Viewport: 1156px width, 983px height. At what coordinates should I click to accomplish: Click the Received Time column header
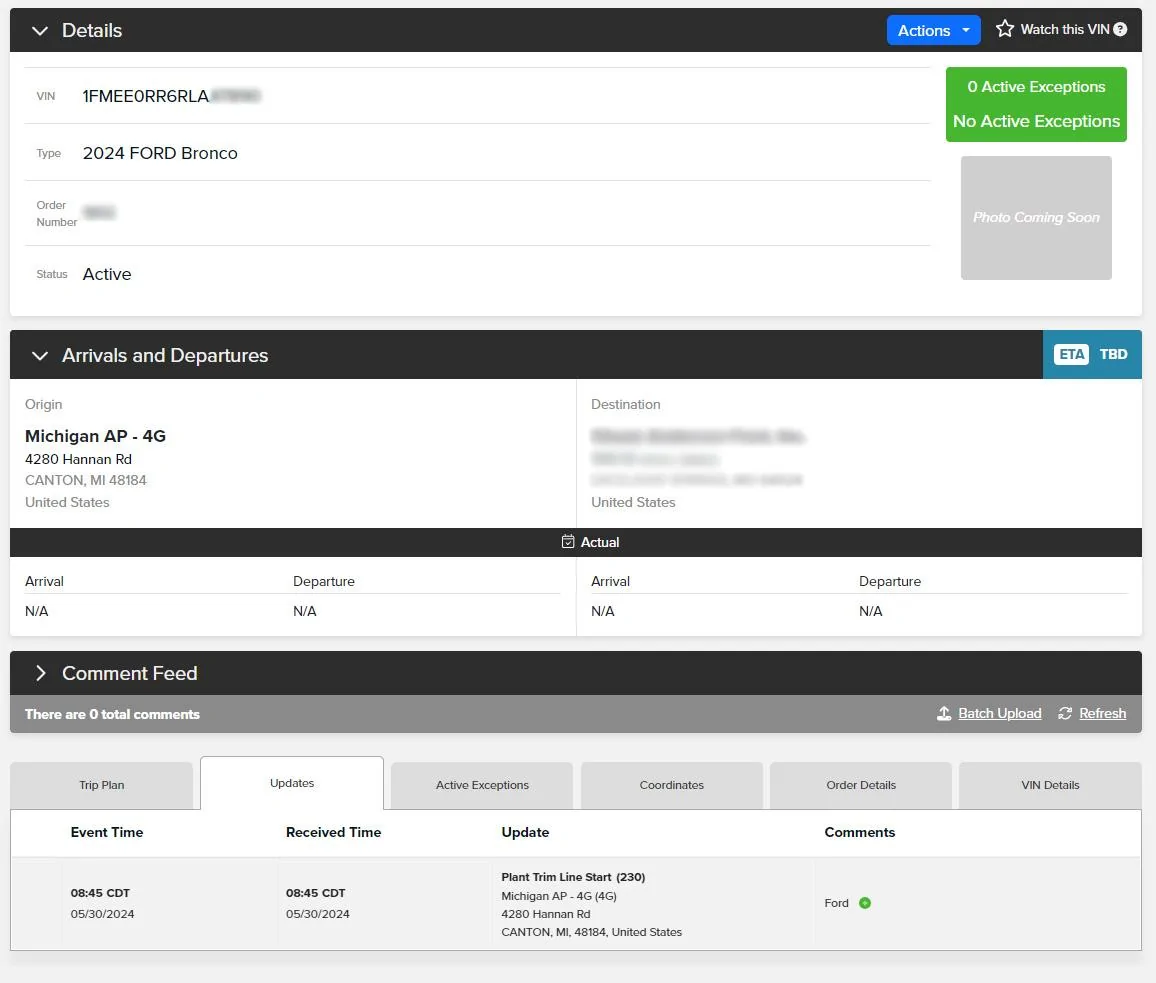click(x=333, y=832)
